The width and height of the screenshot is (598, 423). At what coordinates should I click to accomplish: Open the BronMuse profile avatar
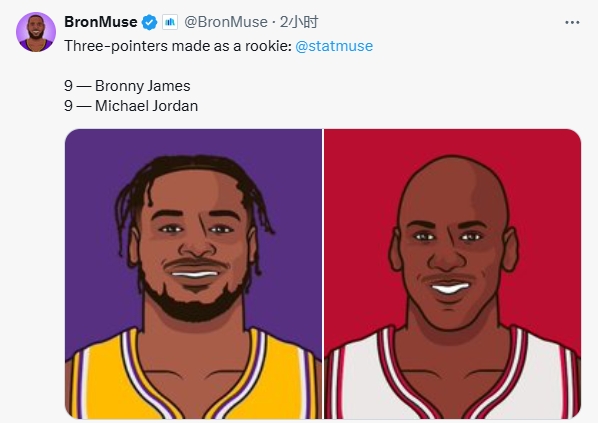click(x=36, y=32)
